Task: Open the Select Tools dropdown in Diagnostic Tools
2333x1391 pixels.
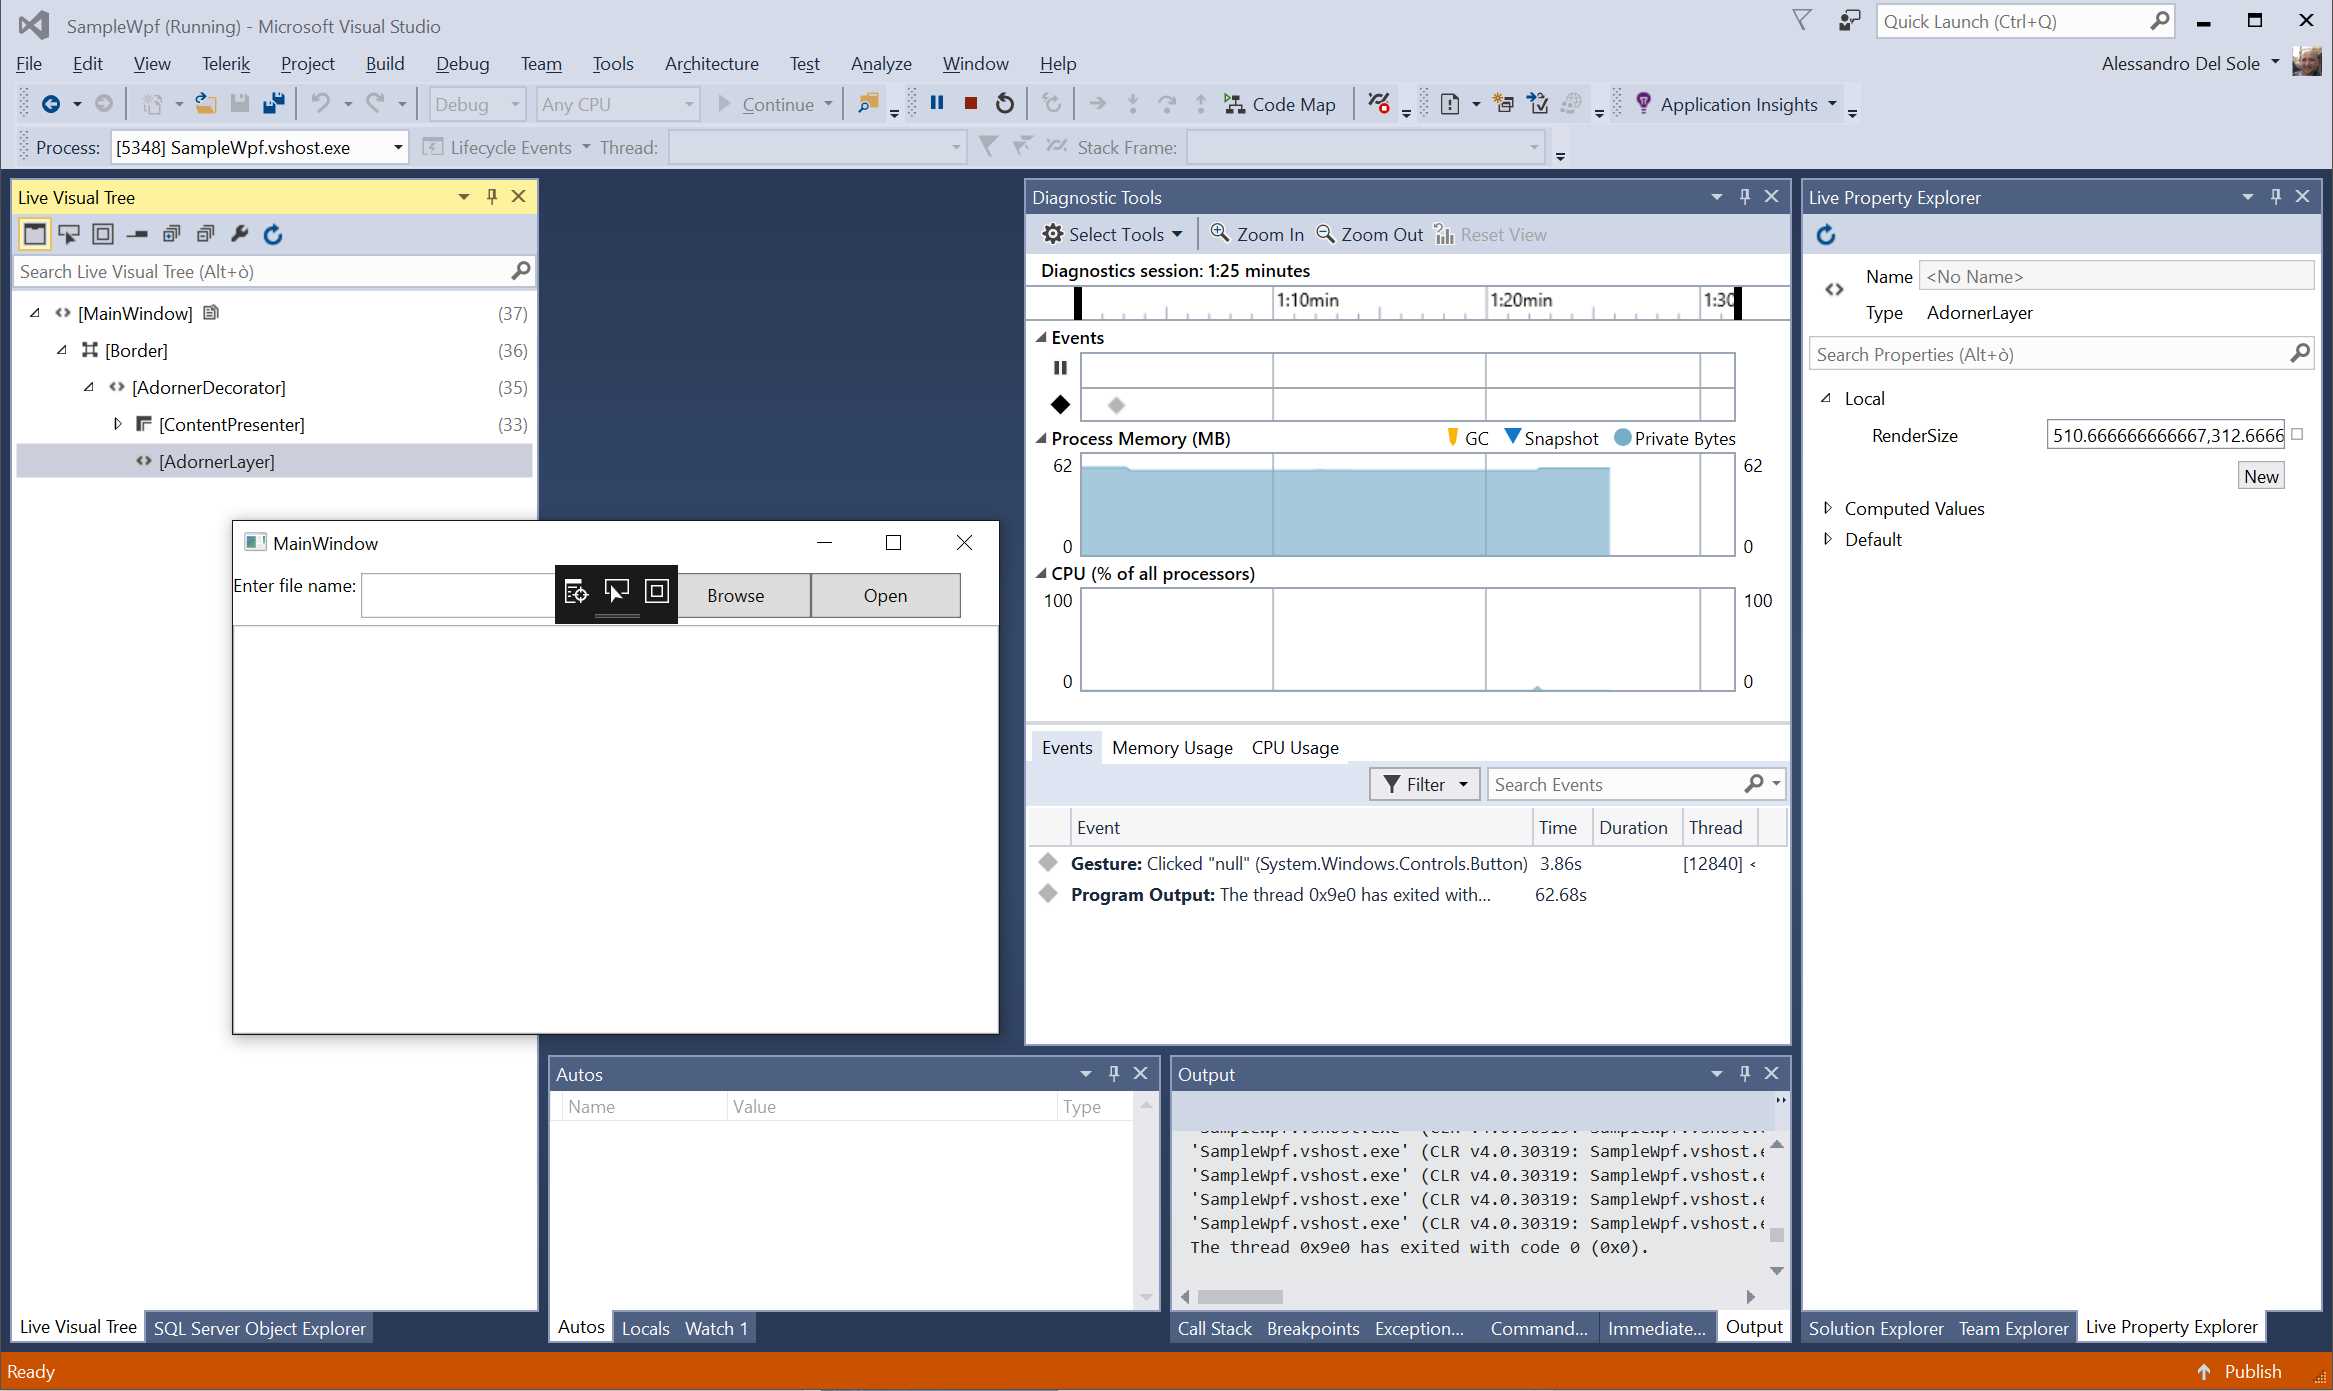Action: [1112, 233]
